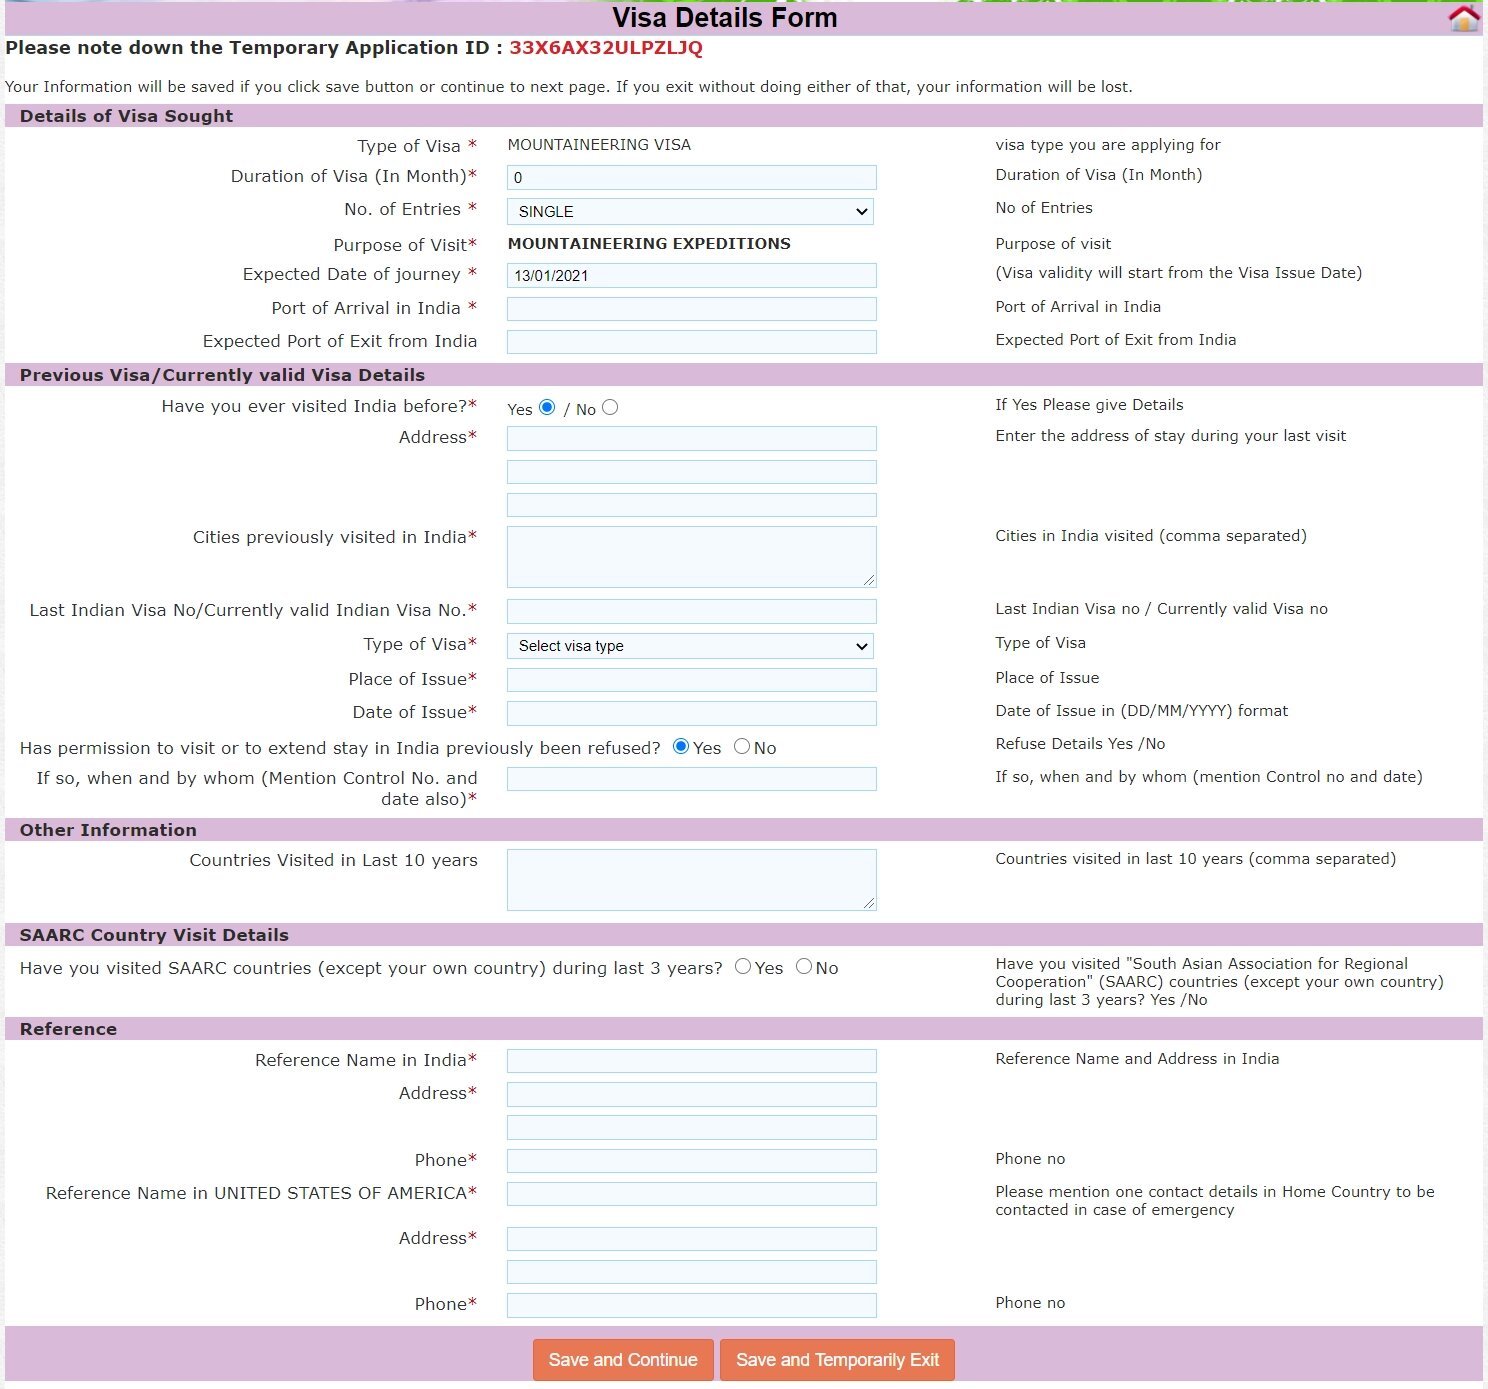
Task: Click second Address line of last visit
Action: (x=692, y=472)
